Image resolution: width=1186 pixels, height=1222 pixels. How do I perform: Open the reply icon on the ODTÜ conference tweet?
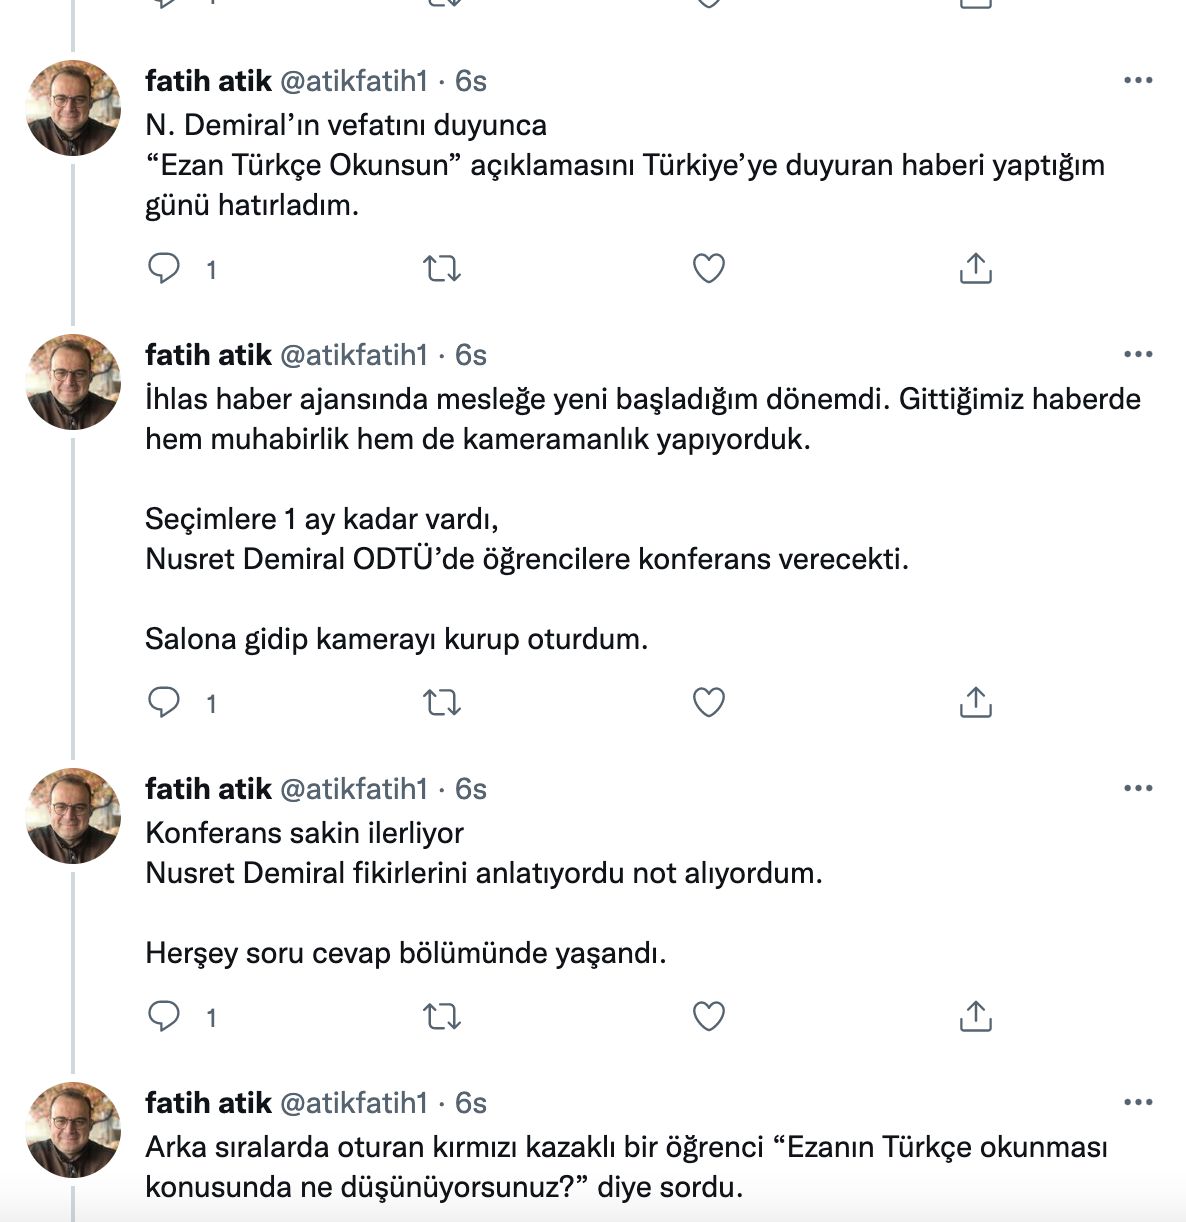tap(166, 703)
